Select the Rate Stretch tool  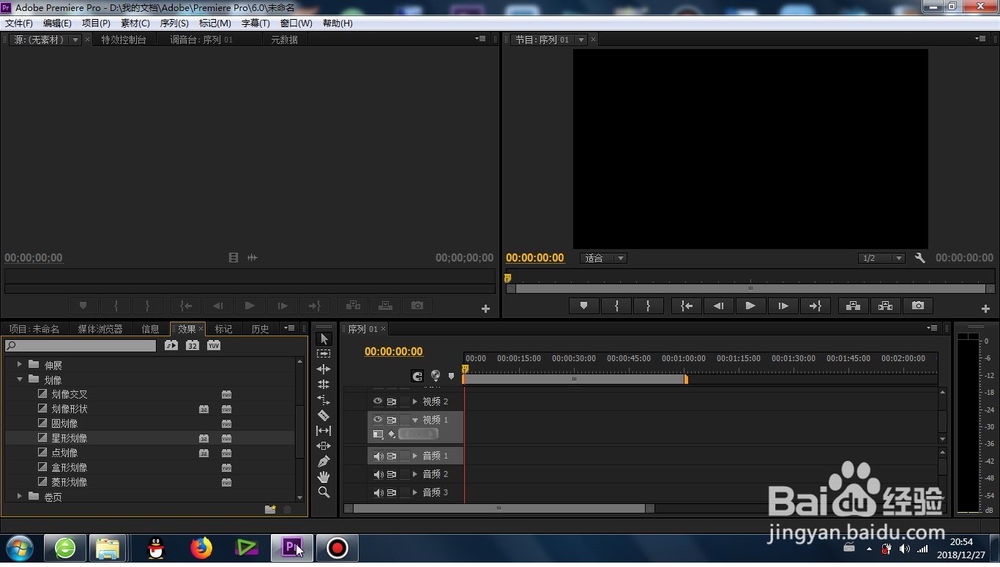(323, 400)
